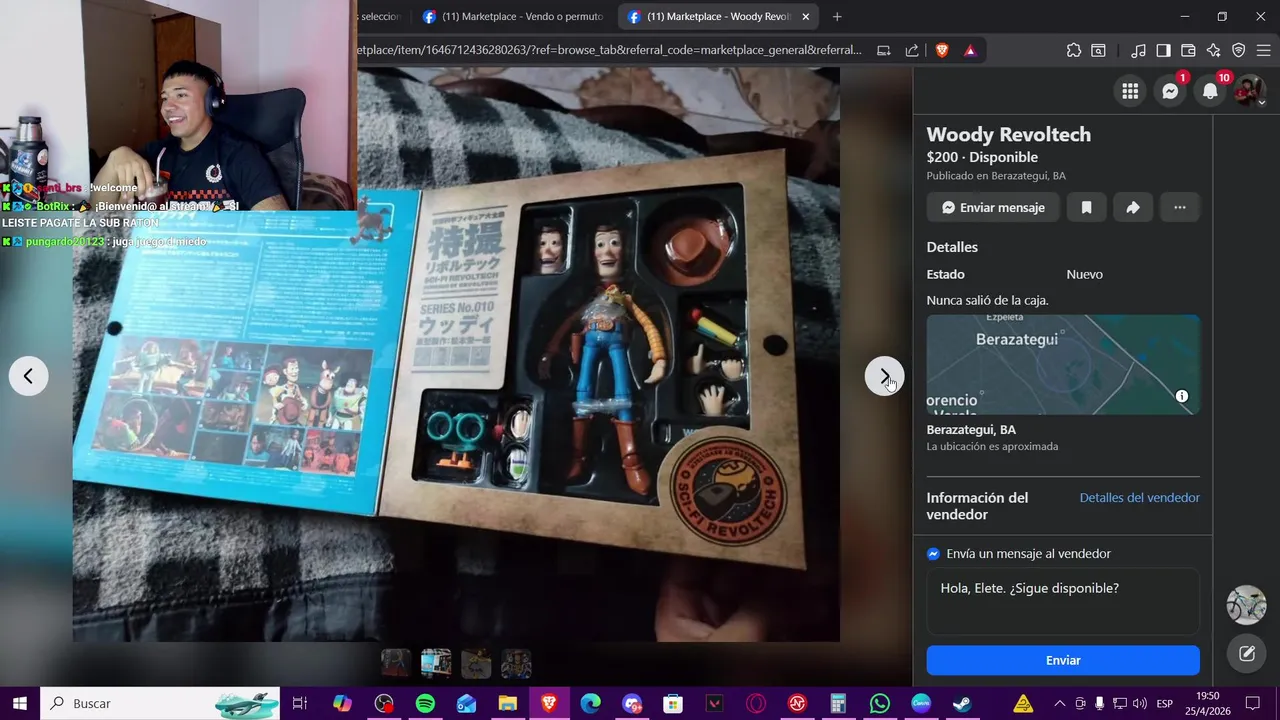This screenshot has width=1280, height=720.
Task: Click share page icon in address bar
Action: point(912,50)
